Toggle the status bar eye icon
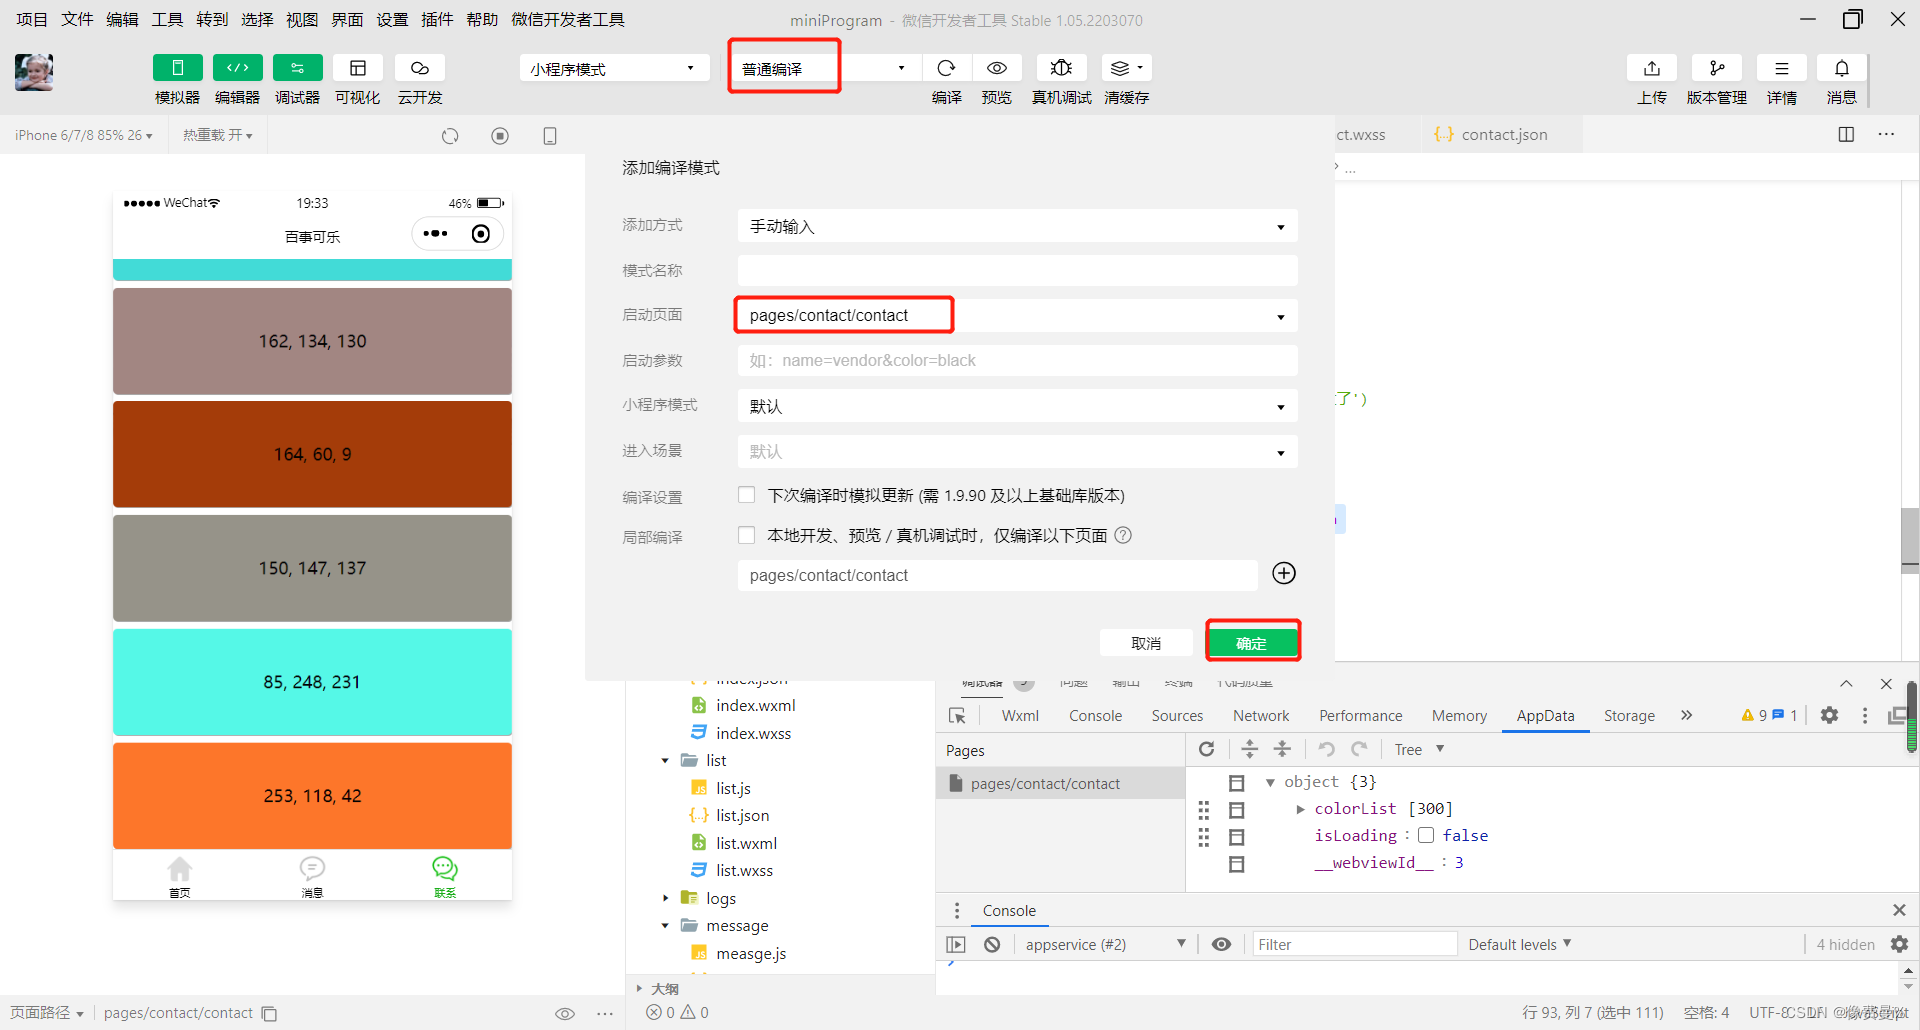The height and width of the screenshot is (1030, 1920). (565, 1013)
